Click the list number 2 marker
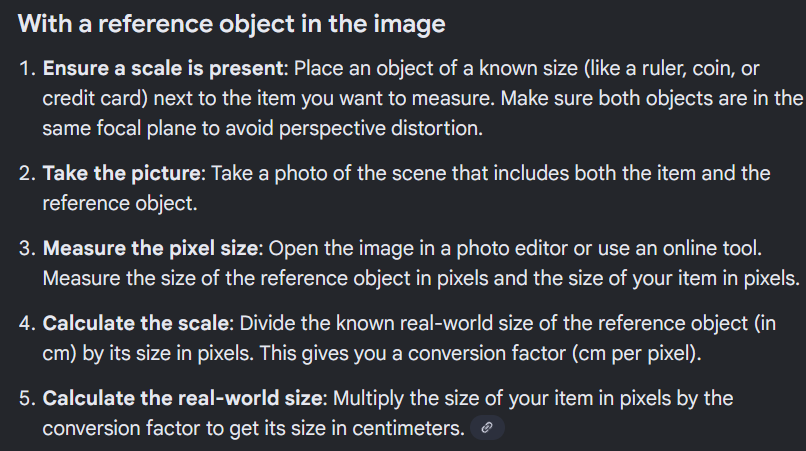This screenshot has width=806, height=451. tap(25, 174)
